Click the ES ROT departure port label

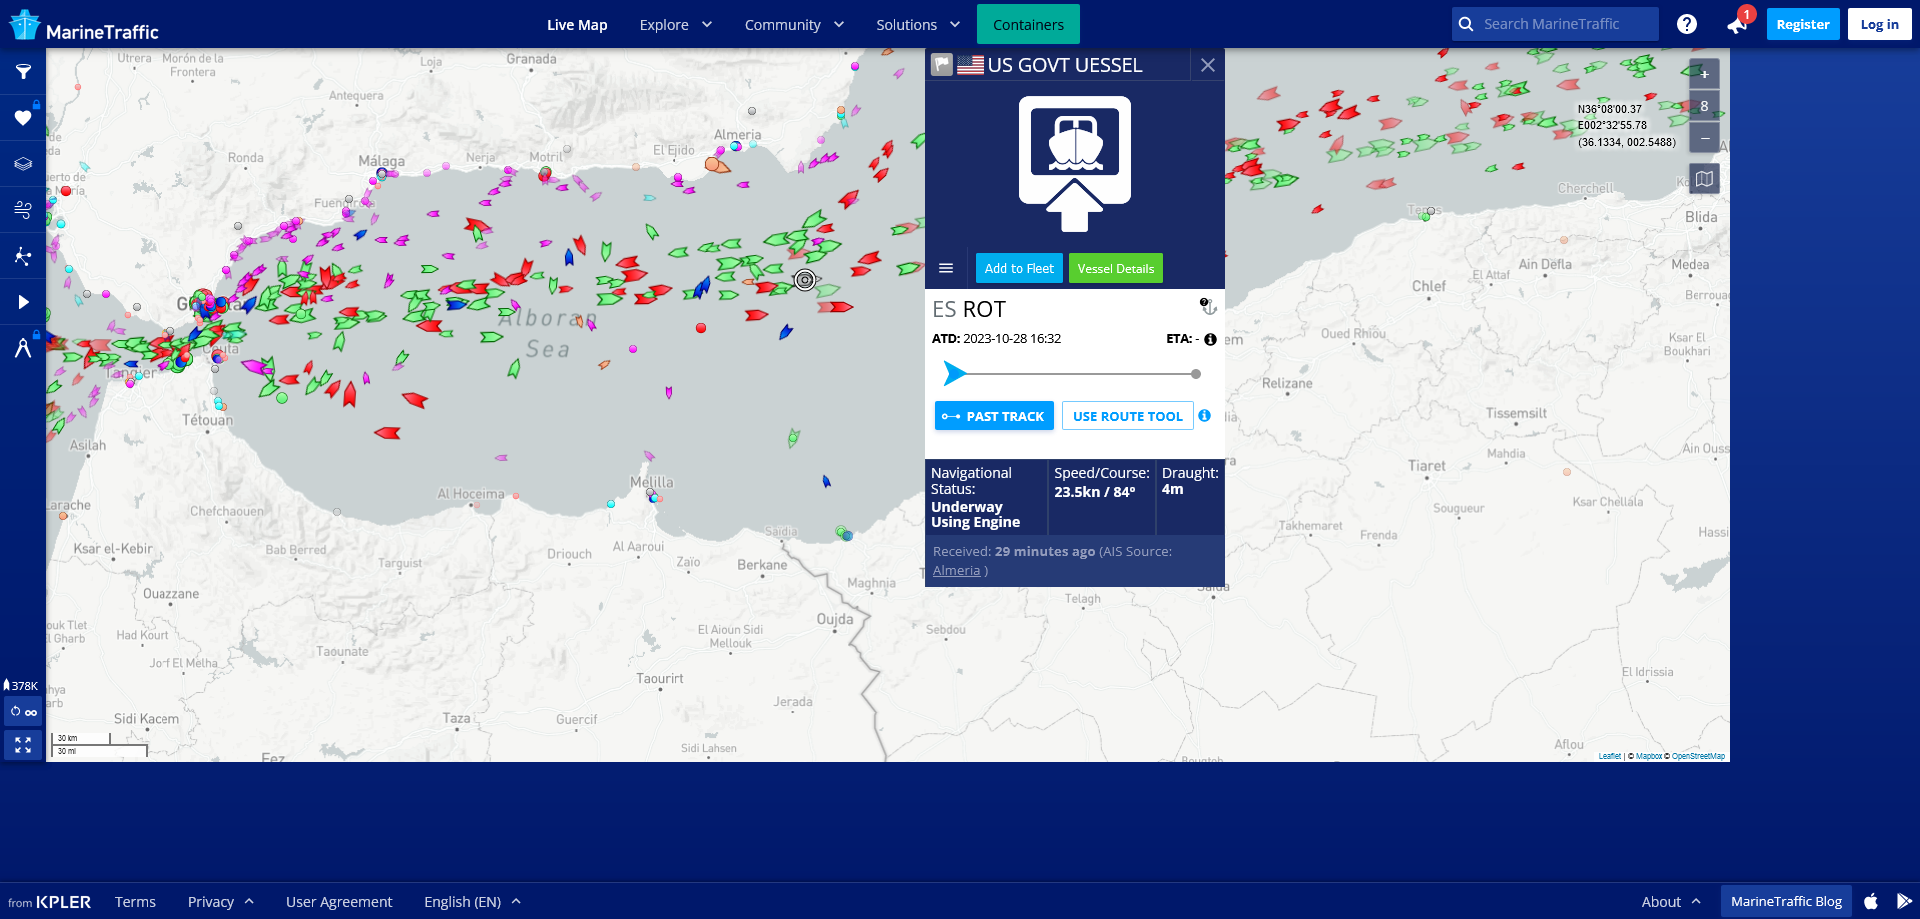point(968,309)
